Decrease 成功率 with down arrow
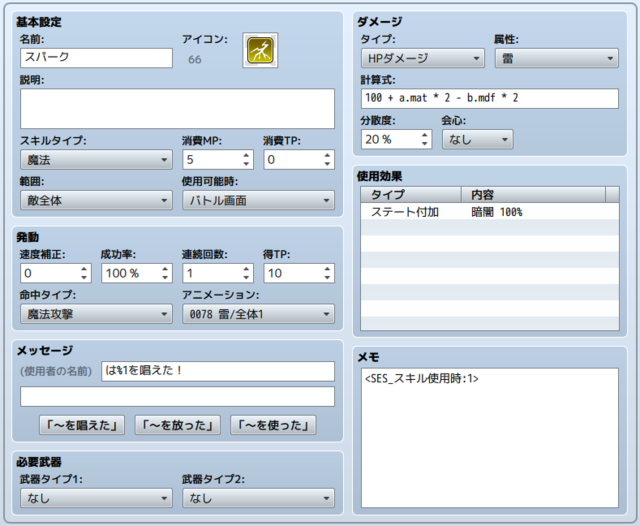The width and height of the screenshot is (640, 526). [165, 277]
